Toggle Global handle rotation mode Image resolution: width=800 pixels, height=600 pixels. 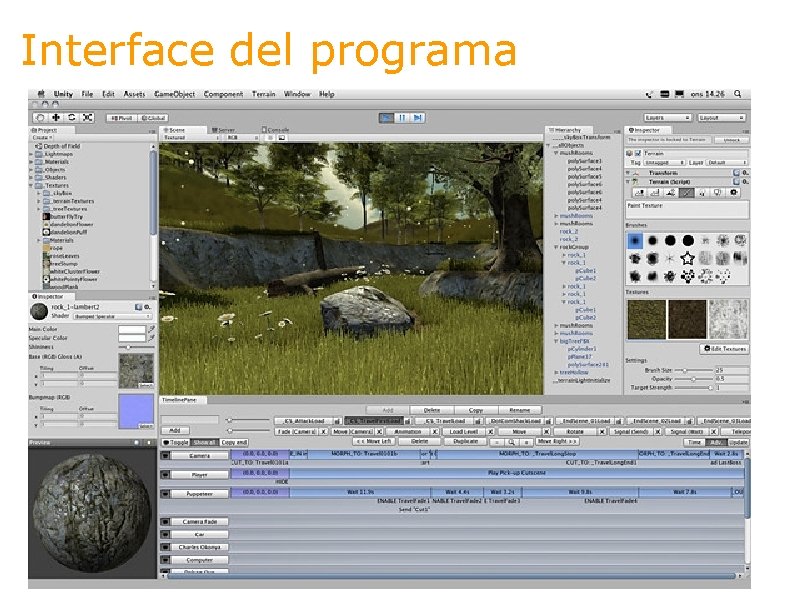click(x=153, y=118)
